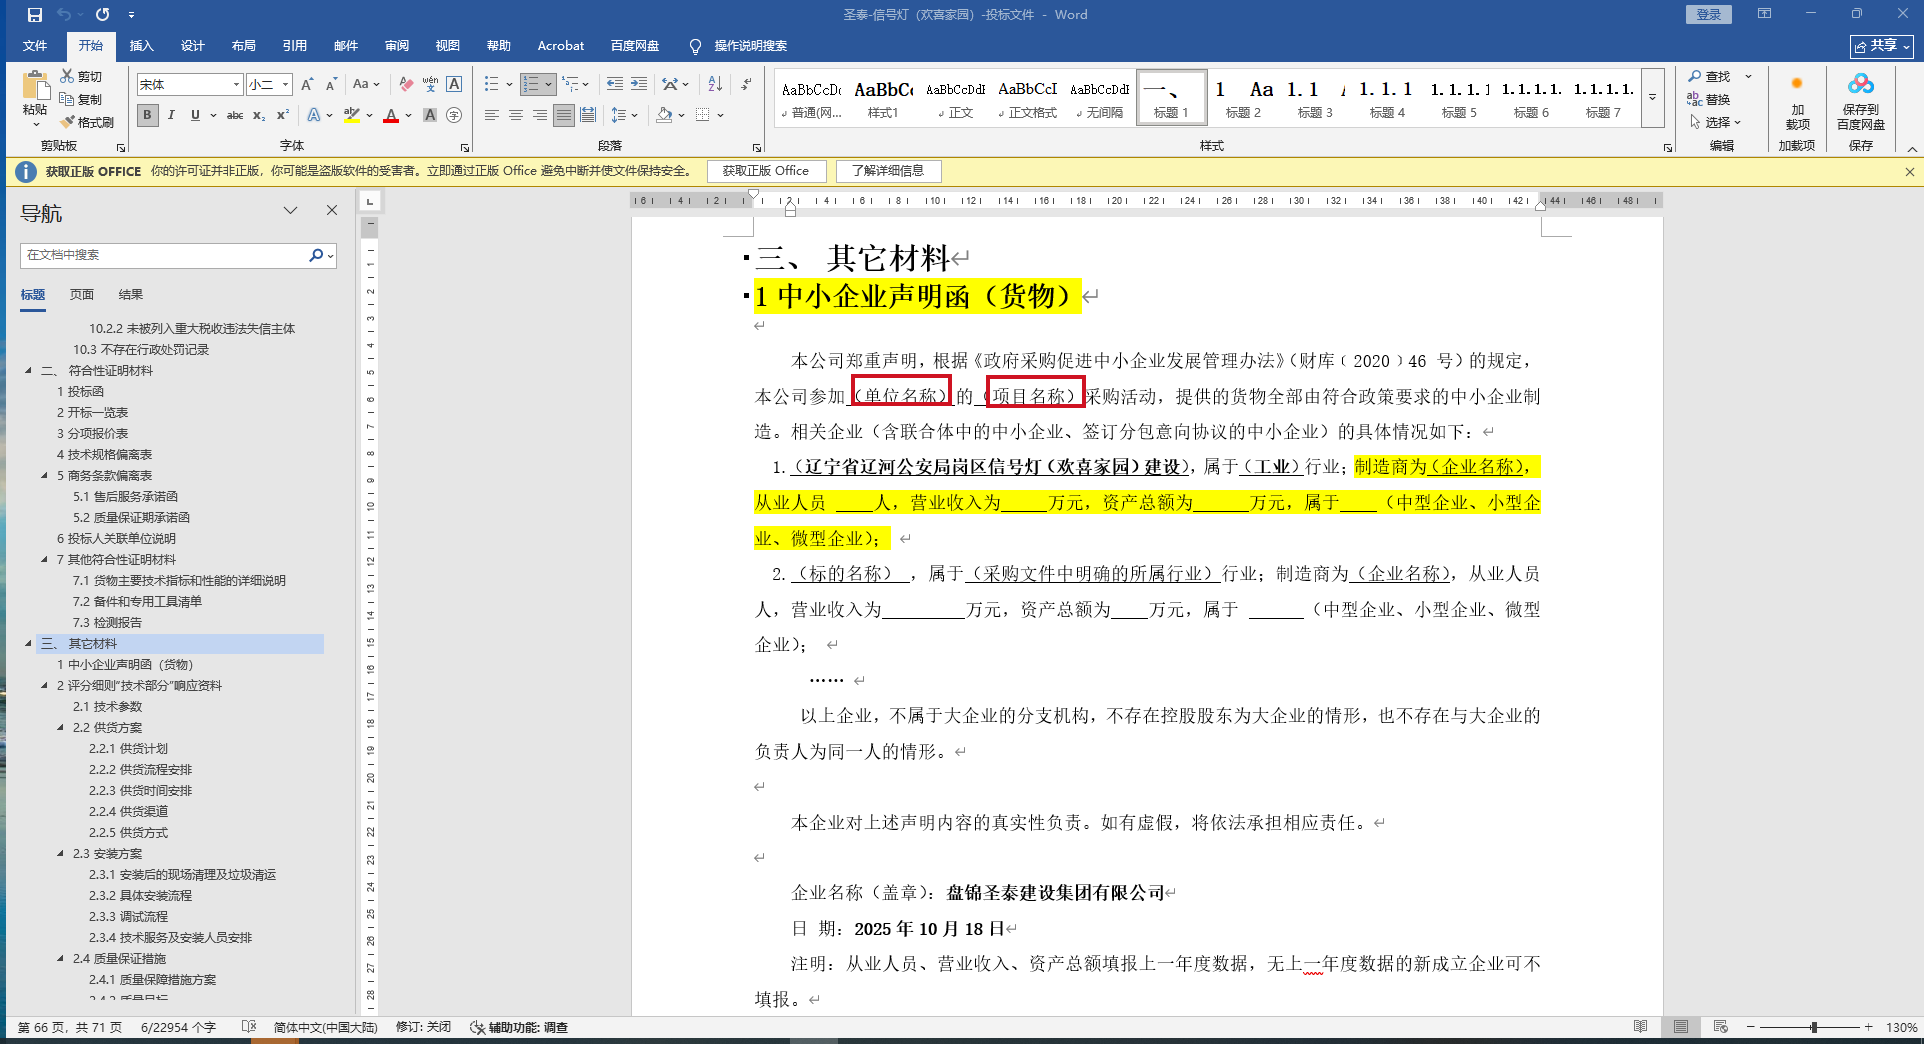Click the increase indent icon
The width and height of the screenshot is (1924, 1044).
[x=639, y=84]
